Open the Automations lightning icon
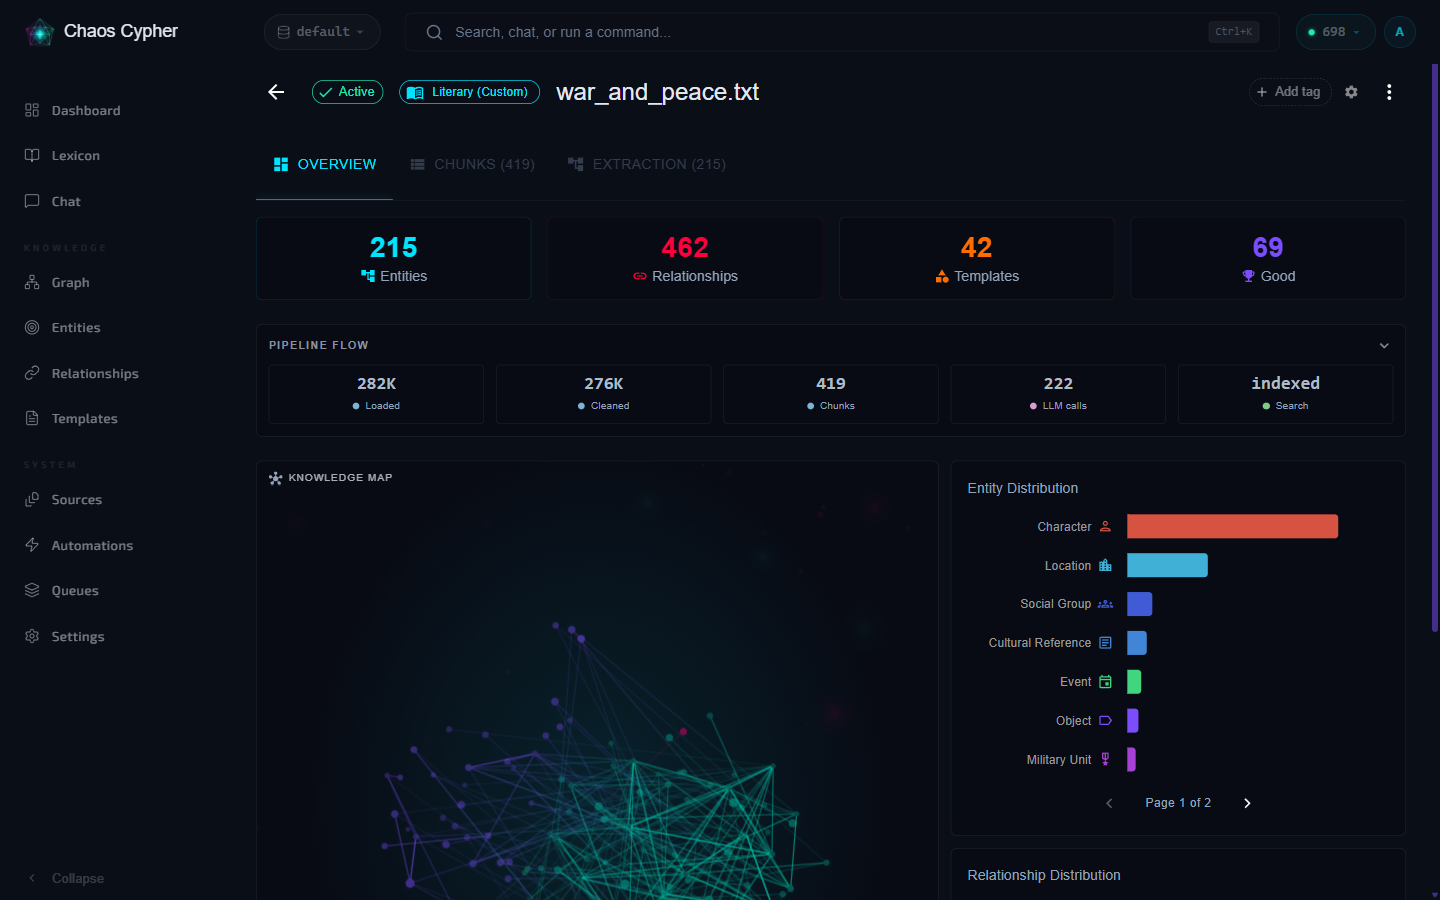 click(32, 545)
